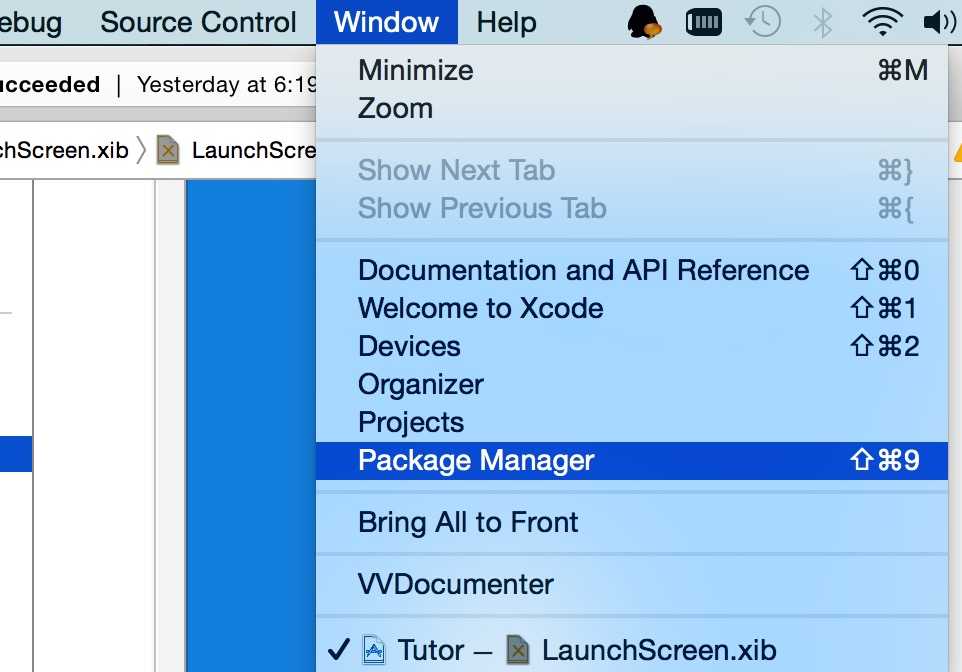The height and width of the screenshot is (672, 962).
Task: Expand the jump bar chevron after hScreen.xib
Action: 141,150
